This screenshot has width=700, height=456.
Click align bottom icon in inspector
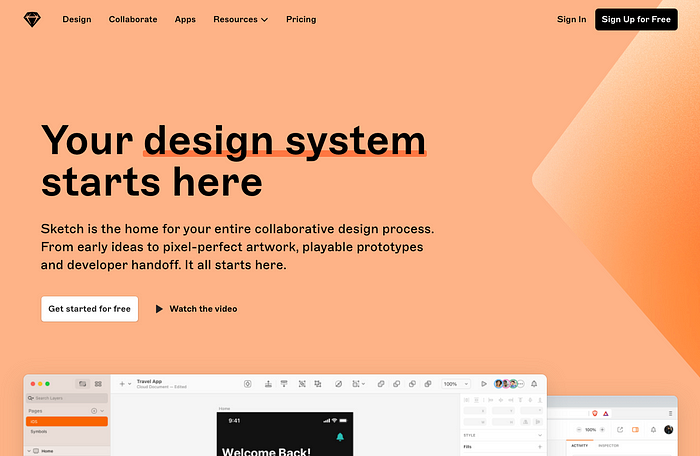coord(540,400)
